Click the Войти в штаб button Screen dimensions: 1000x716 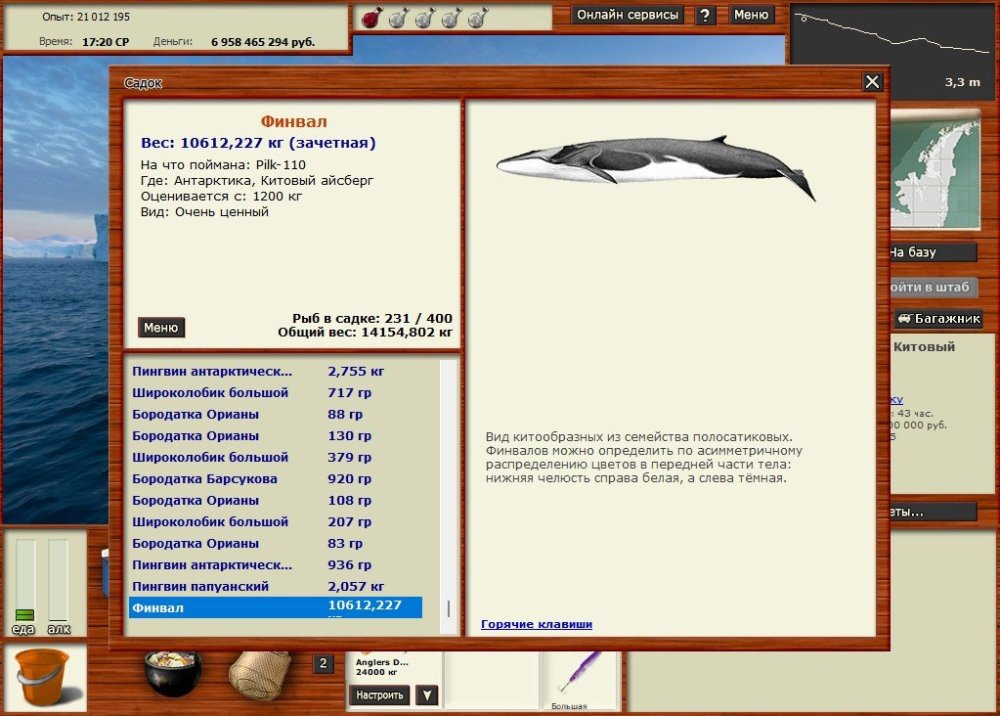pos(932,287)
